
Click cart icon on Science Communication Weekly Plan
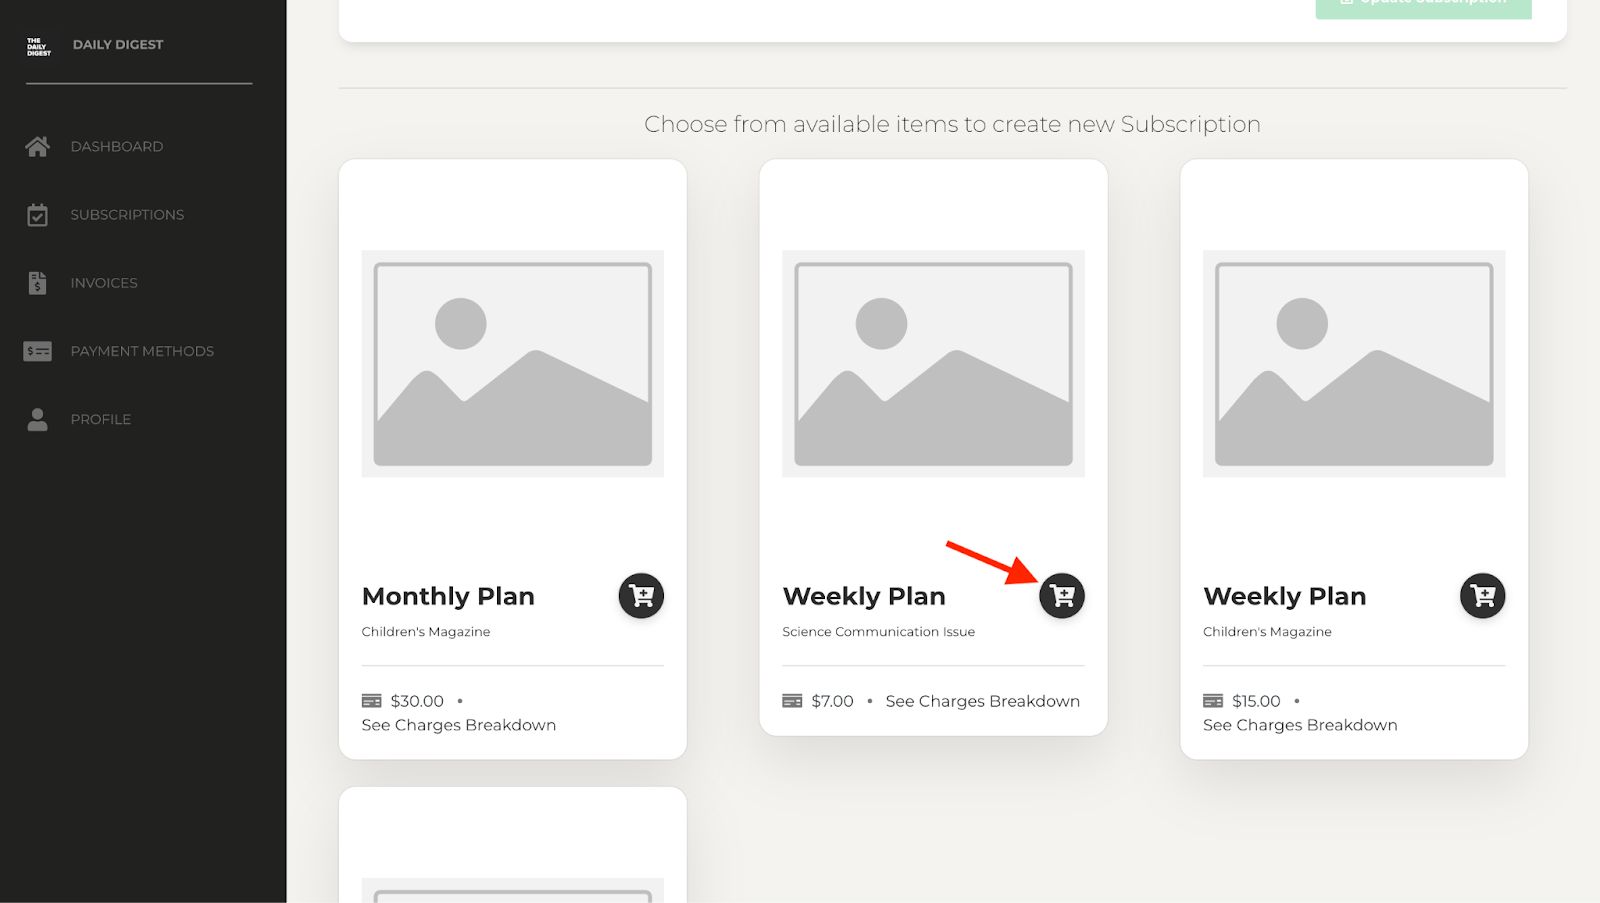[1062, 595]
